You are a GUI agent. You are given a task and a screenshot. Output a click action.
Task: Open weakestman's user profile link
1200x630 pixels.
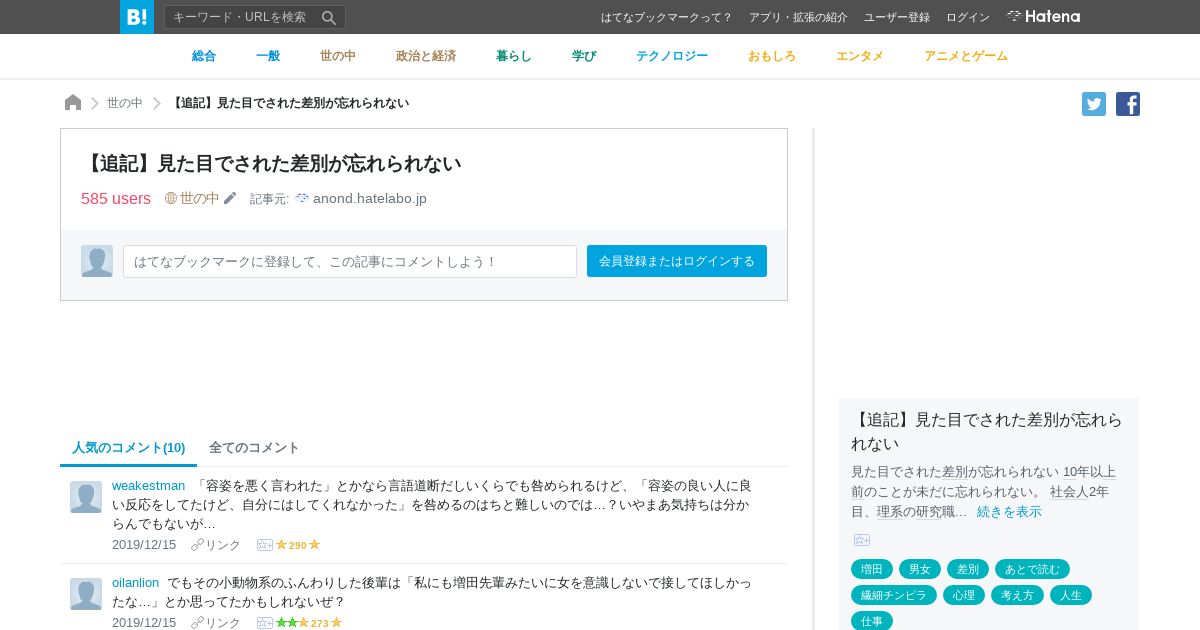click(x=149, y=485)
